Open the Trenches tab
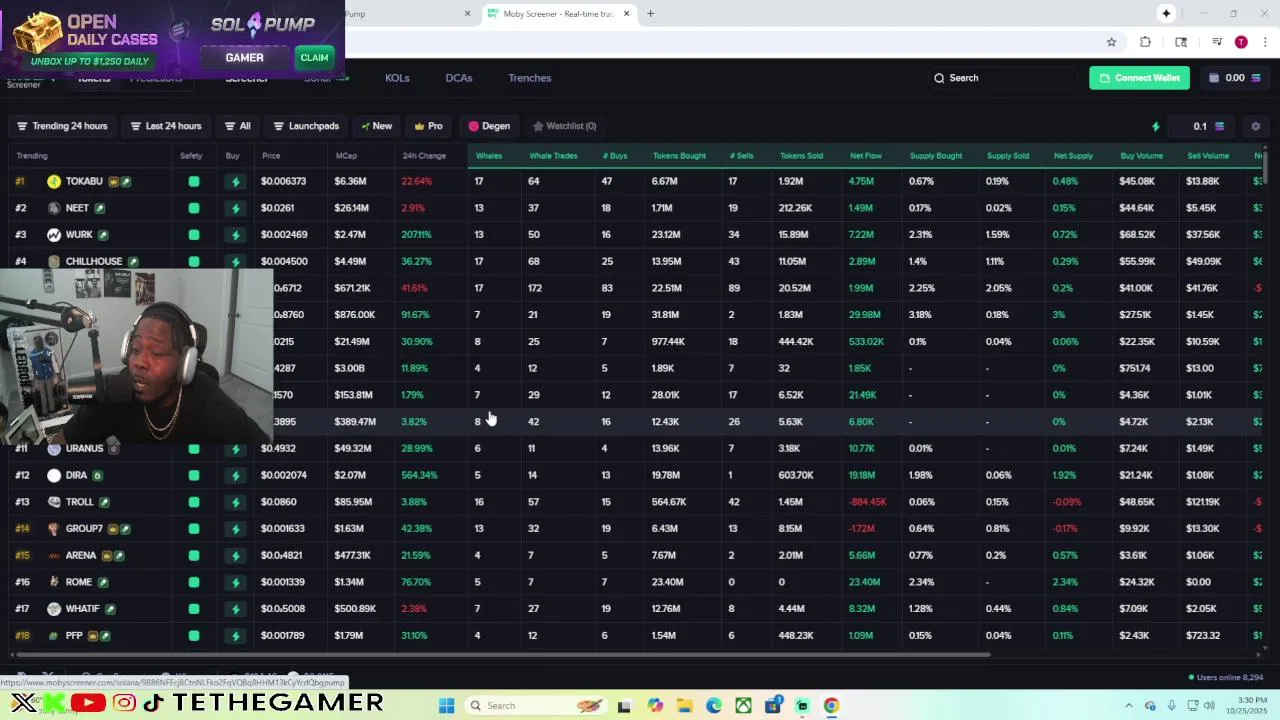1280x720 pixels. (x=529, y=78)
